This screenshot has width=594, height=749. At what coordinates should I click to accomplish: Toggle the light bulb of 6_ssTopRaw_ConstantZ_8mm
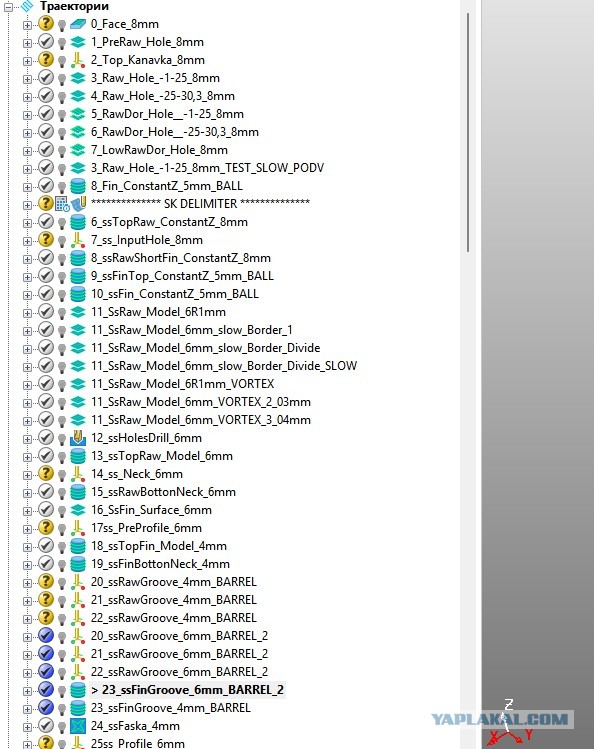click(x=62, y=224)
